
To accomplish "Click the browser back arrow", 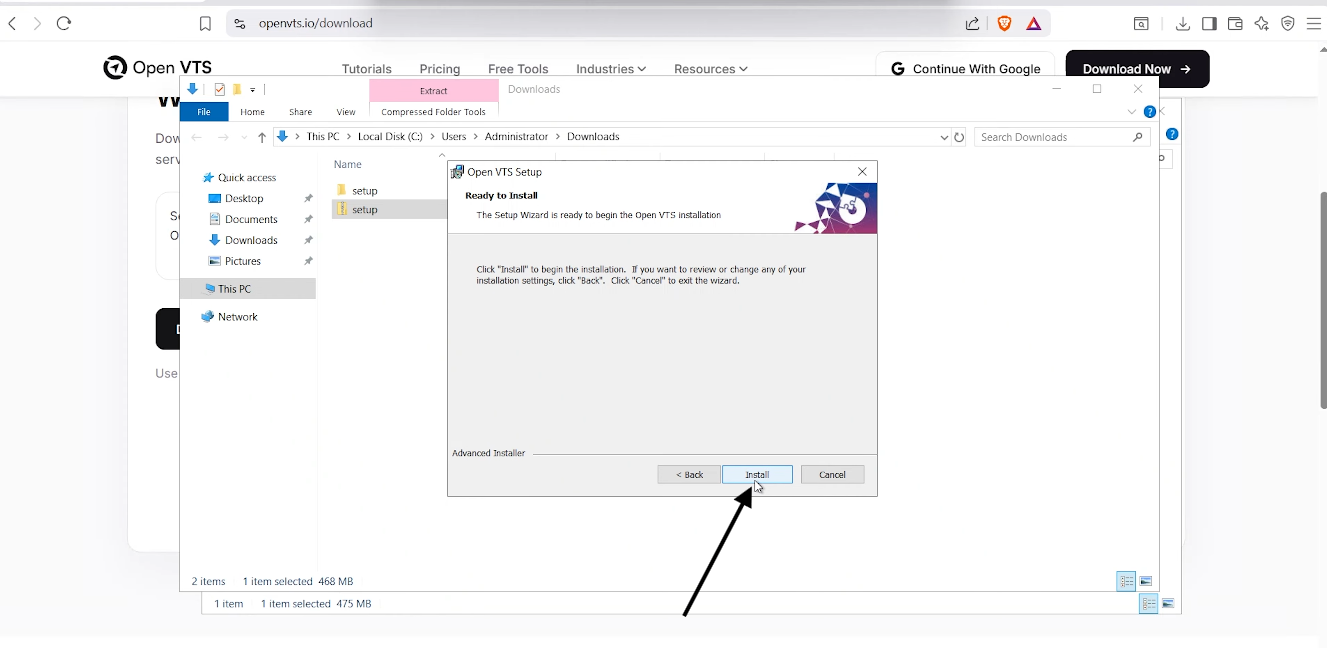I will [12, 23].
